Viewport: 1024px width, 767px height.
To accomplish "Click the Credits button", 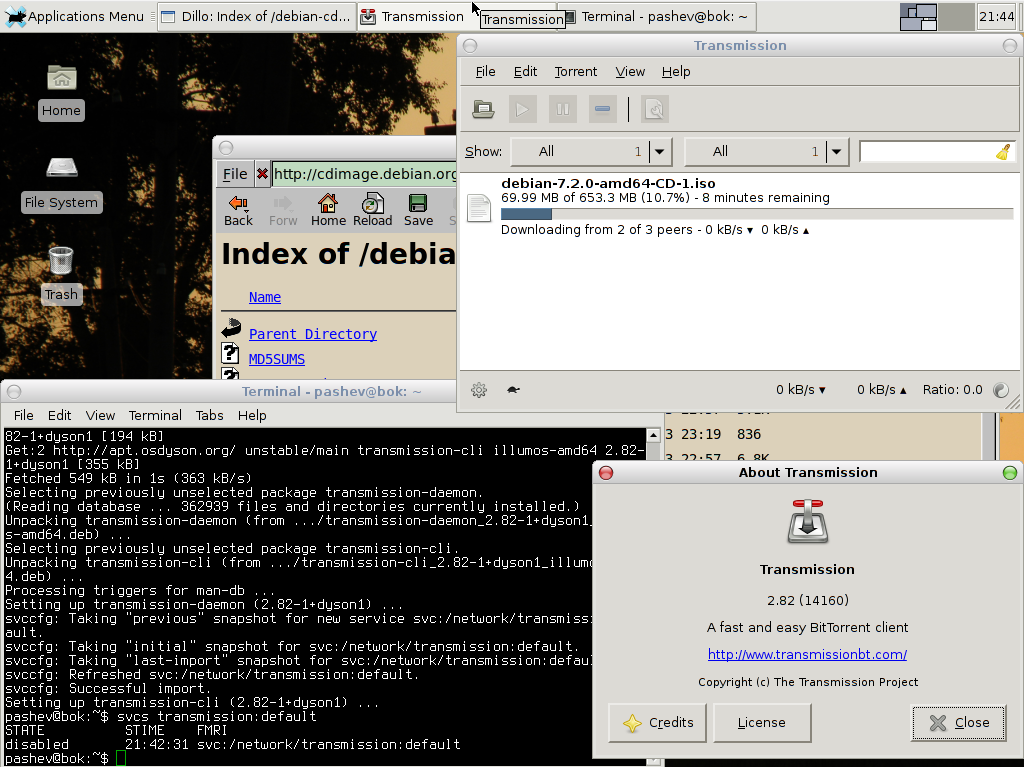I will click(657, 723).
